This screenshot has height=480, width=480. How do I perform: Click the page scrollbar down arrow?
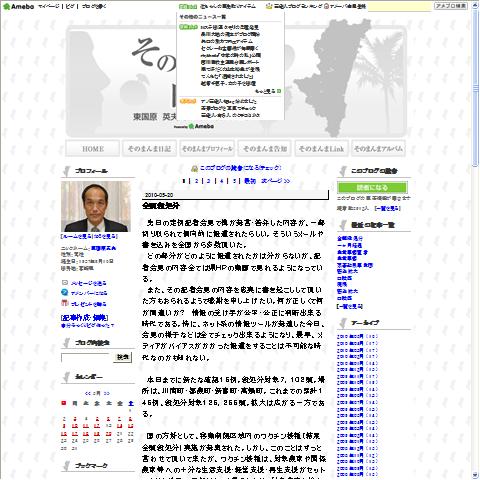tap(476, 475)
